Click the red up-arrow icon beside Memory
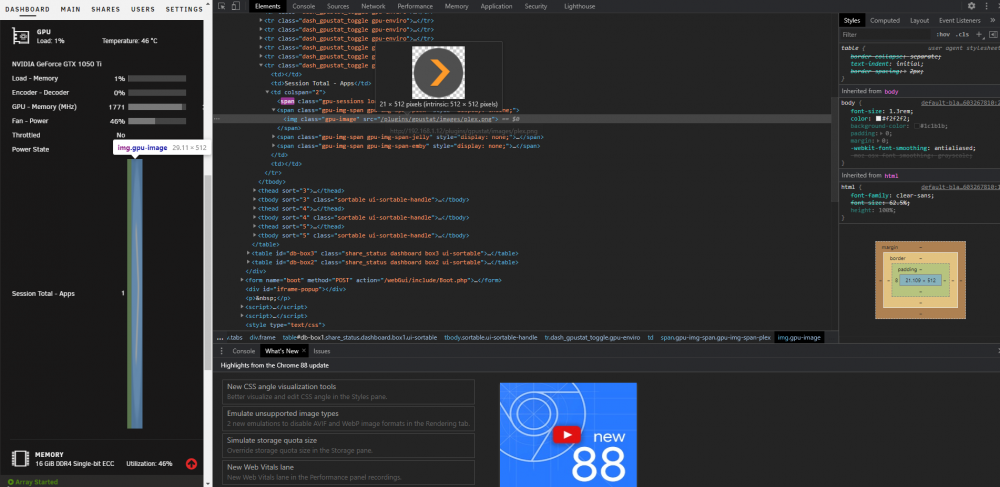Screen dimensions: 1000x487 [x=191, y=463]
